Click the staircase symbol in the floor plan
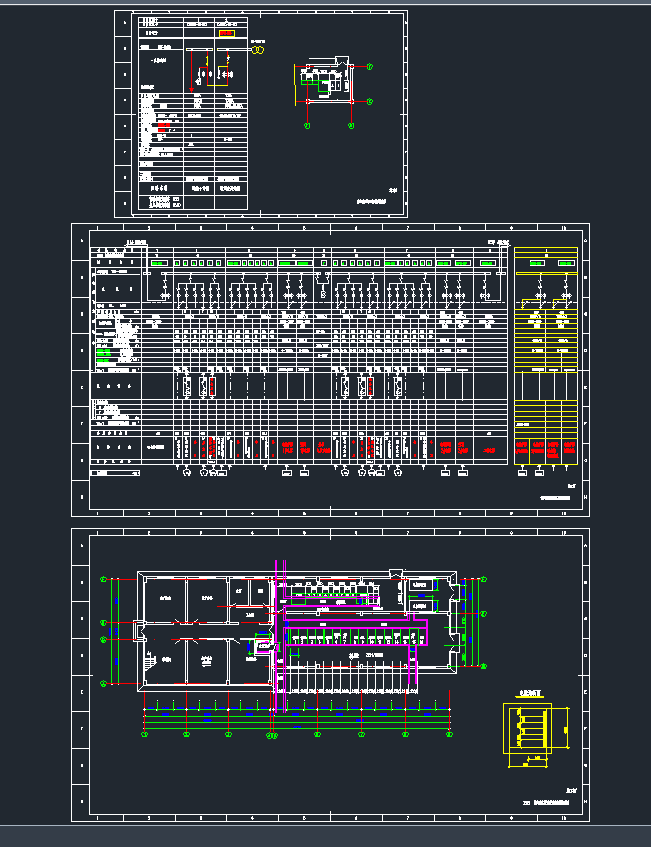This screenshot has width=651, height=847. (151, 662)
